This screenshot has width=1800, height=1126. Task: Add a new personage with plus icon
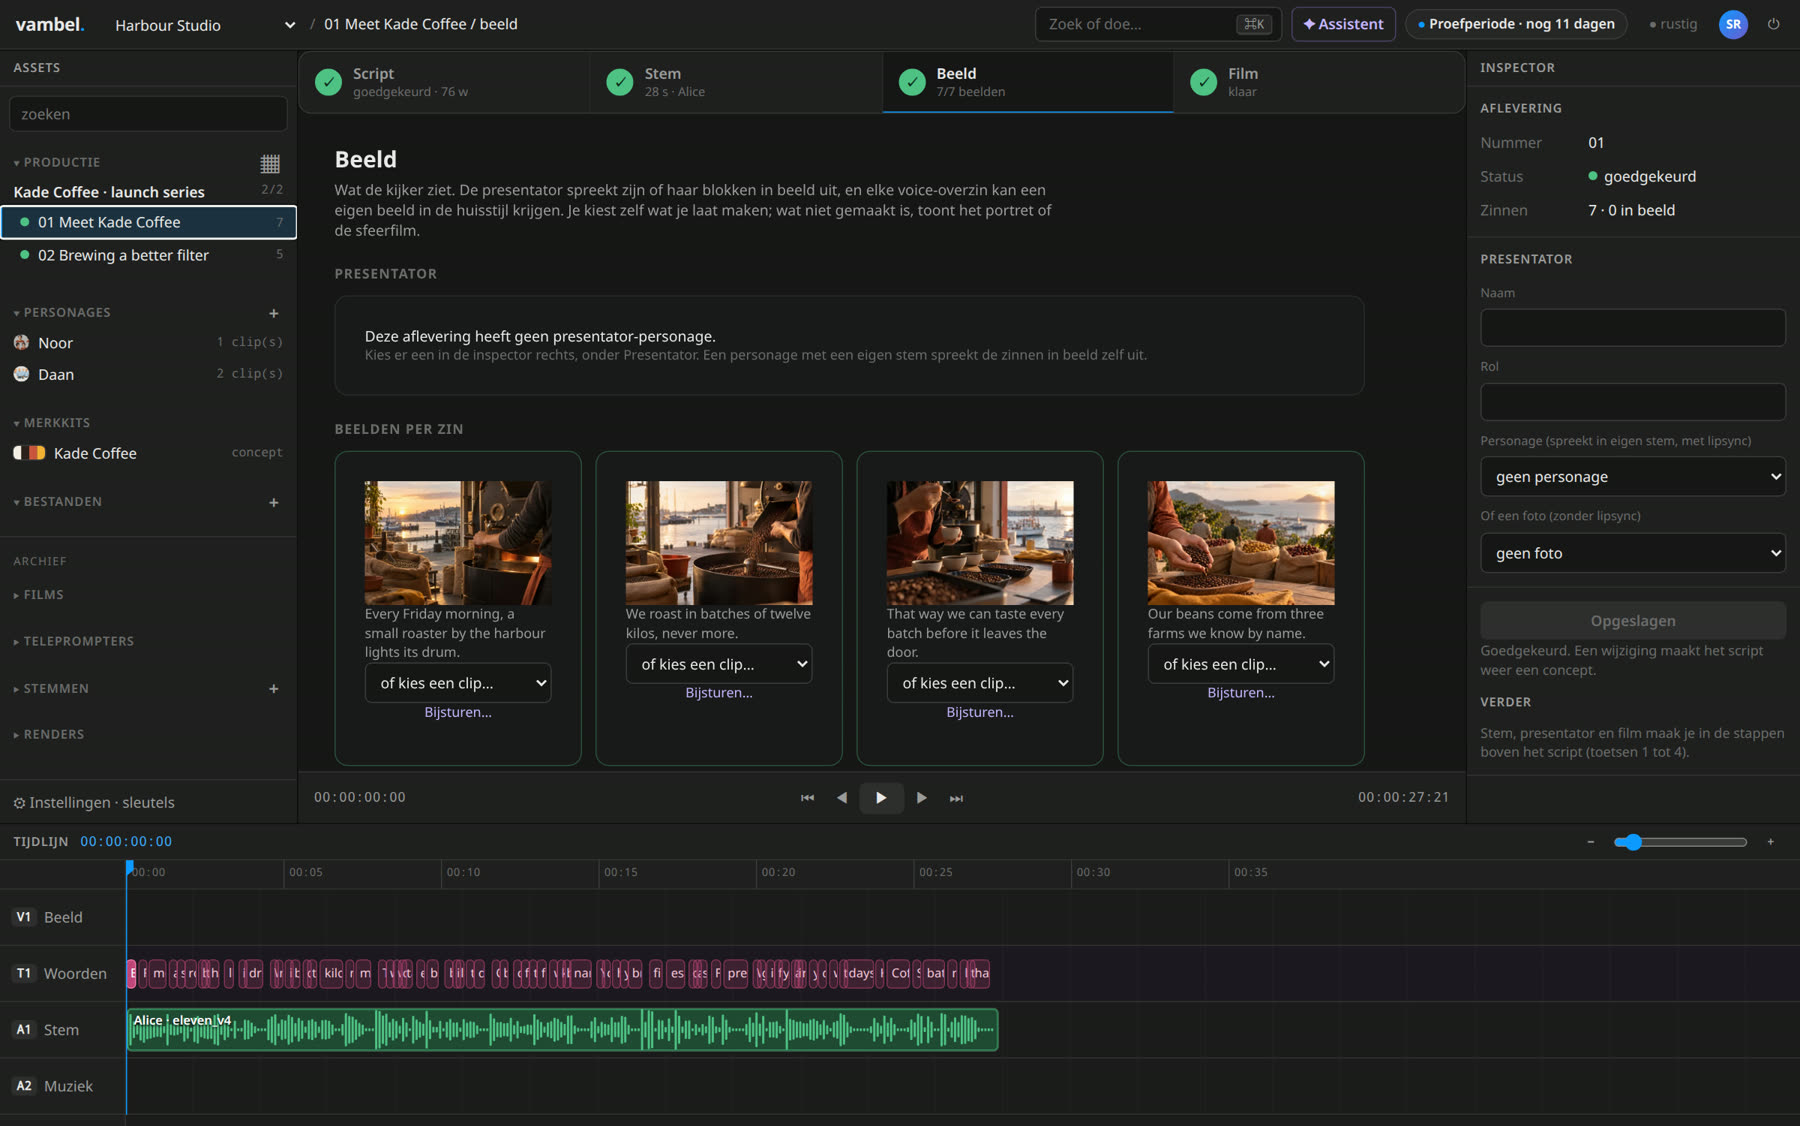coord(273,313)
